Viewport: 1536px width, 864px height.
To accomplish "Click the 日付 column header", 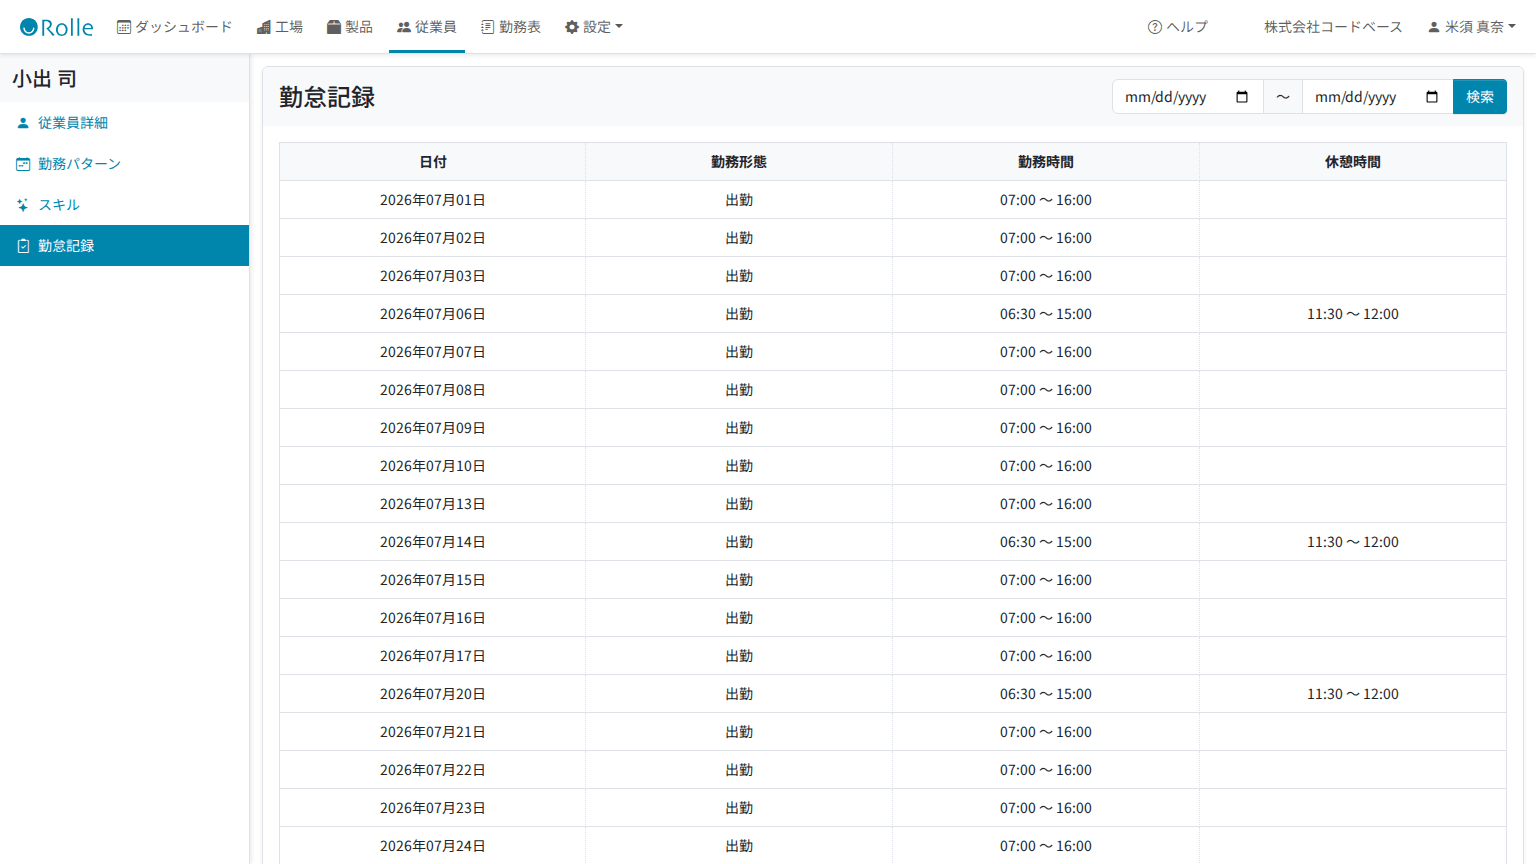I will pos(433,162).
